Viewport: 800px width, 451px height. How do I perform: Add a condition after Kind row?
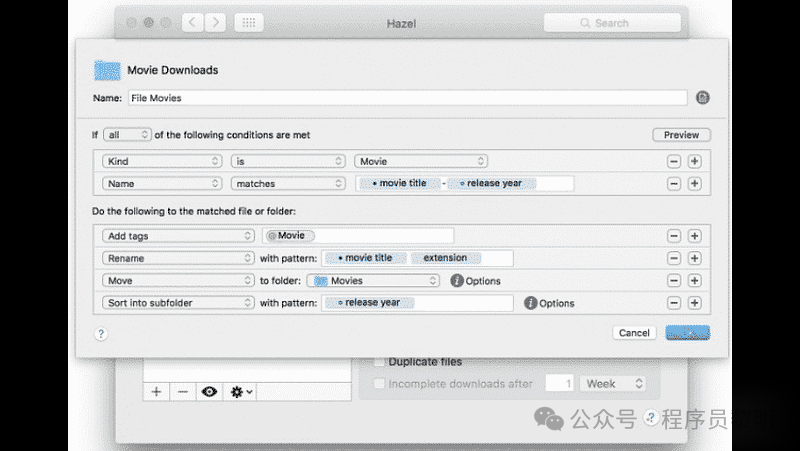[x=694, y=161]
